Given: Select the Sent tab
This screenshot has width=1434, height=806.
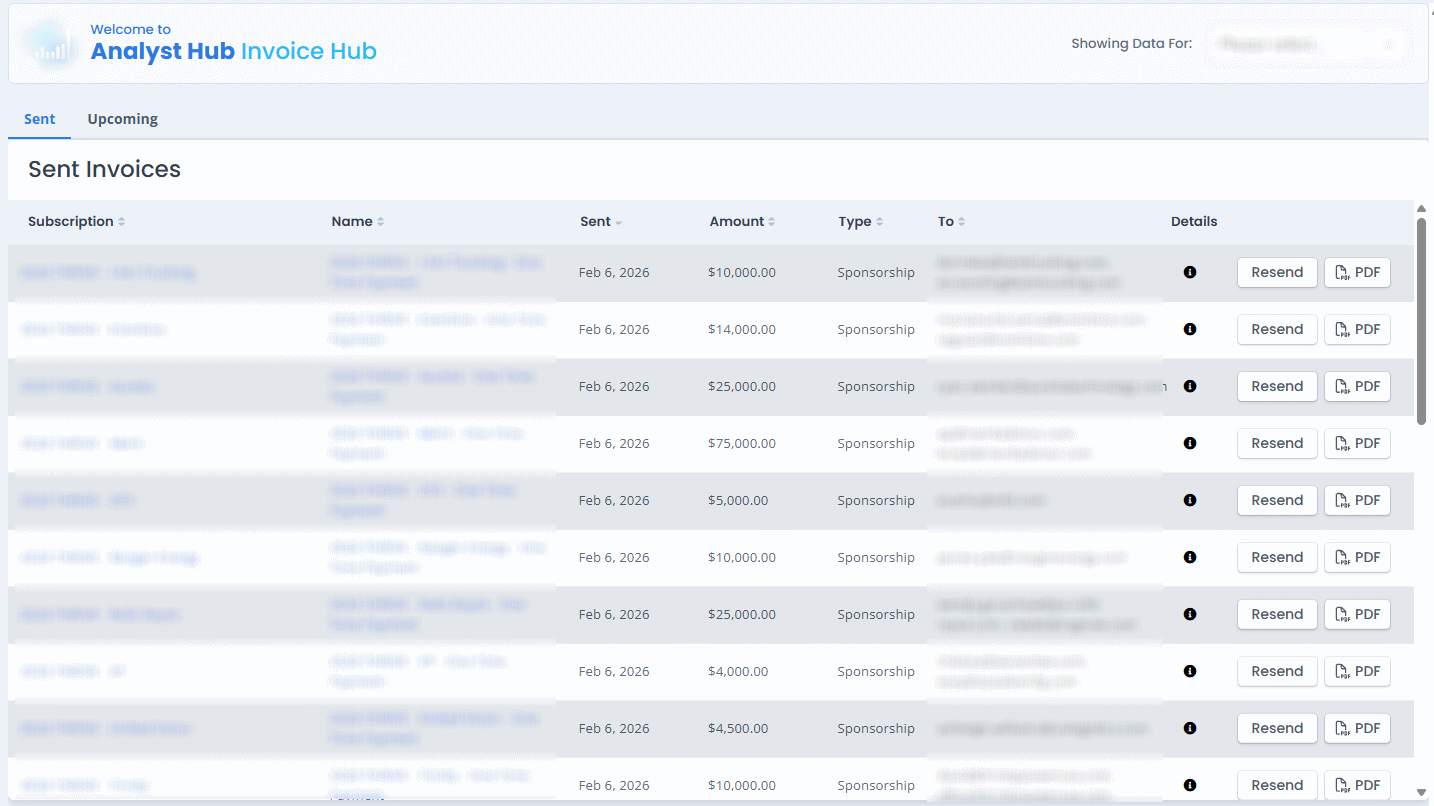Looking at the screenshot, I should pos(39,118).
